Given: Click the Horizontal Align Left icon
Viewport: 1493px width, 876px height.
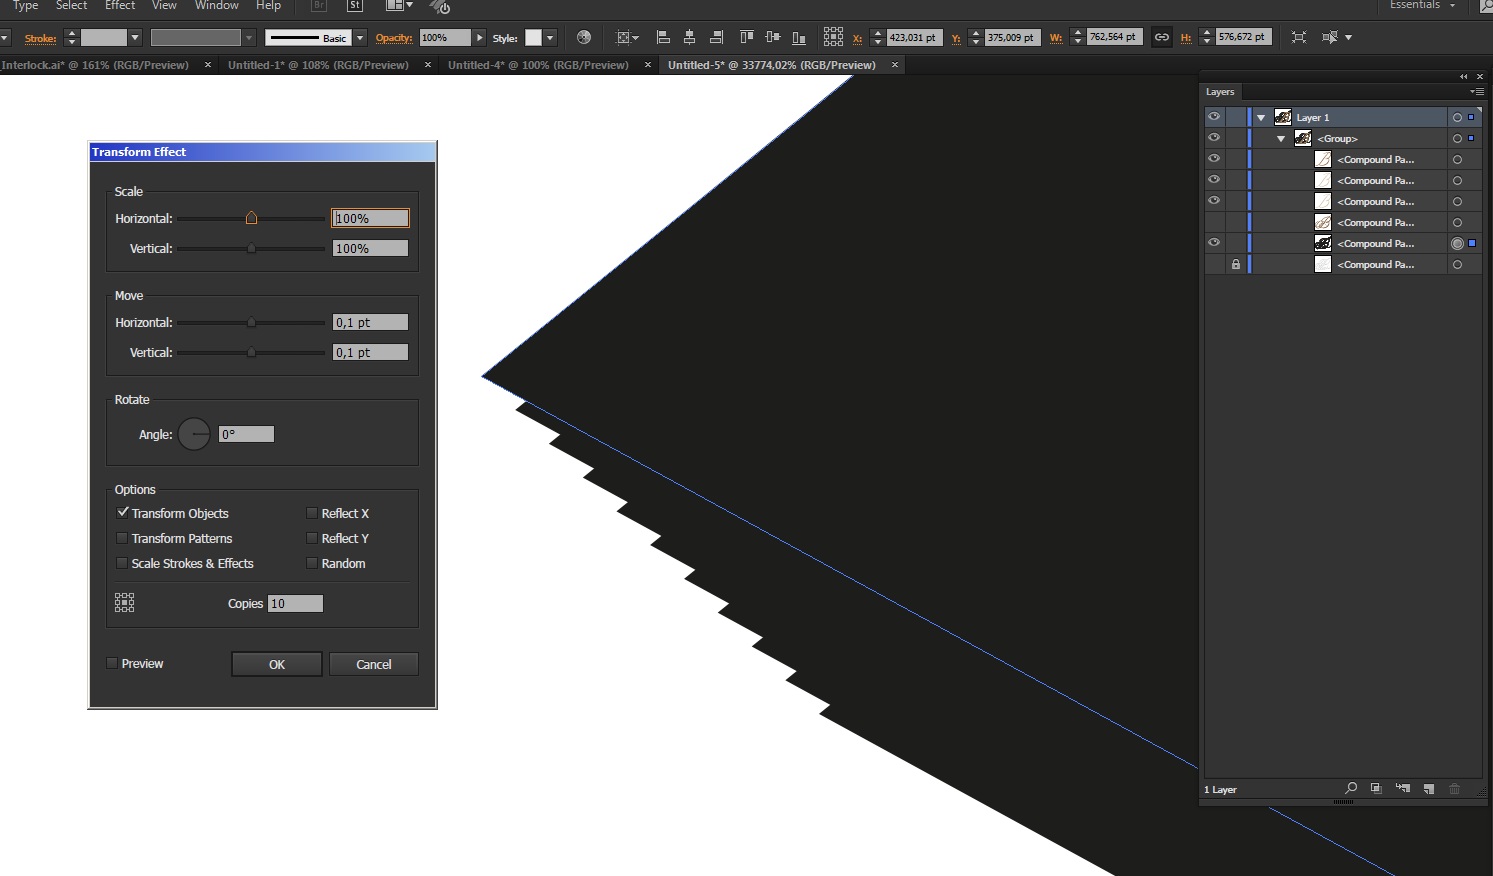Looking at the screenshot, I should (662, 38).
